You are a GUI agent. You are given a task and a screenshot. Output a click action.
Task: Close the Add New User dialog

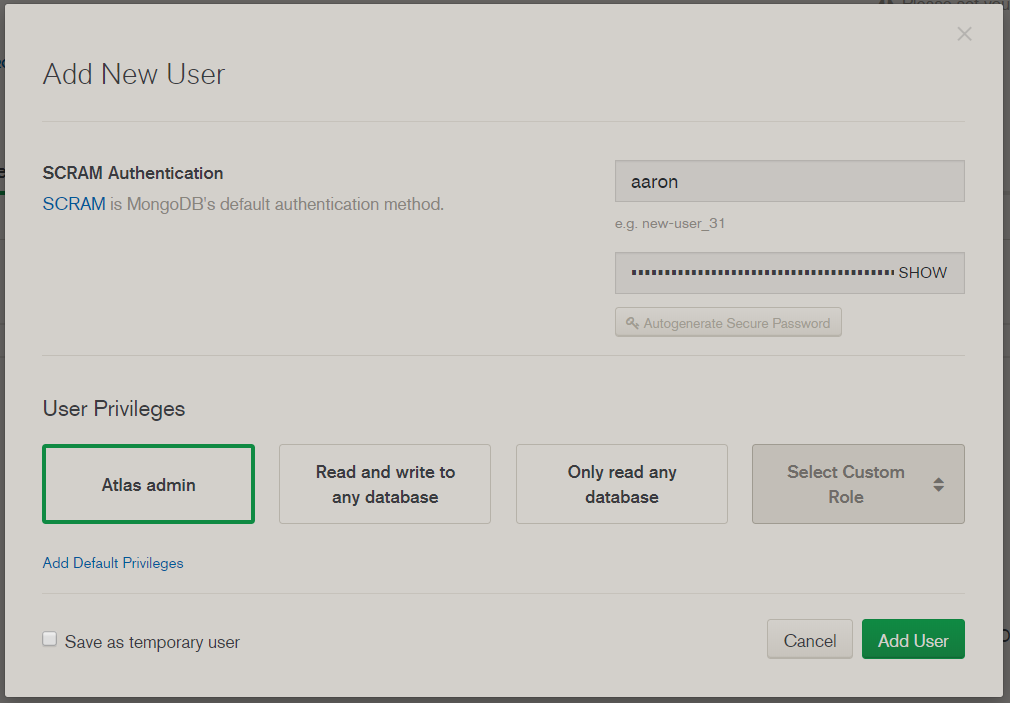[x=964, y=35]
